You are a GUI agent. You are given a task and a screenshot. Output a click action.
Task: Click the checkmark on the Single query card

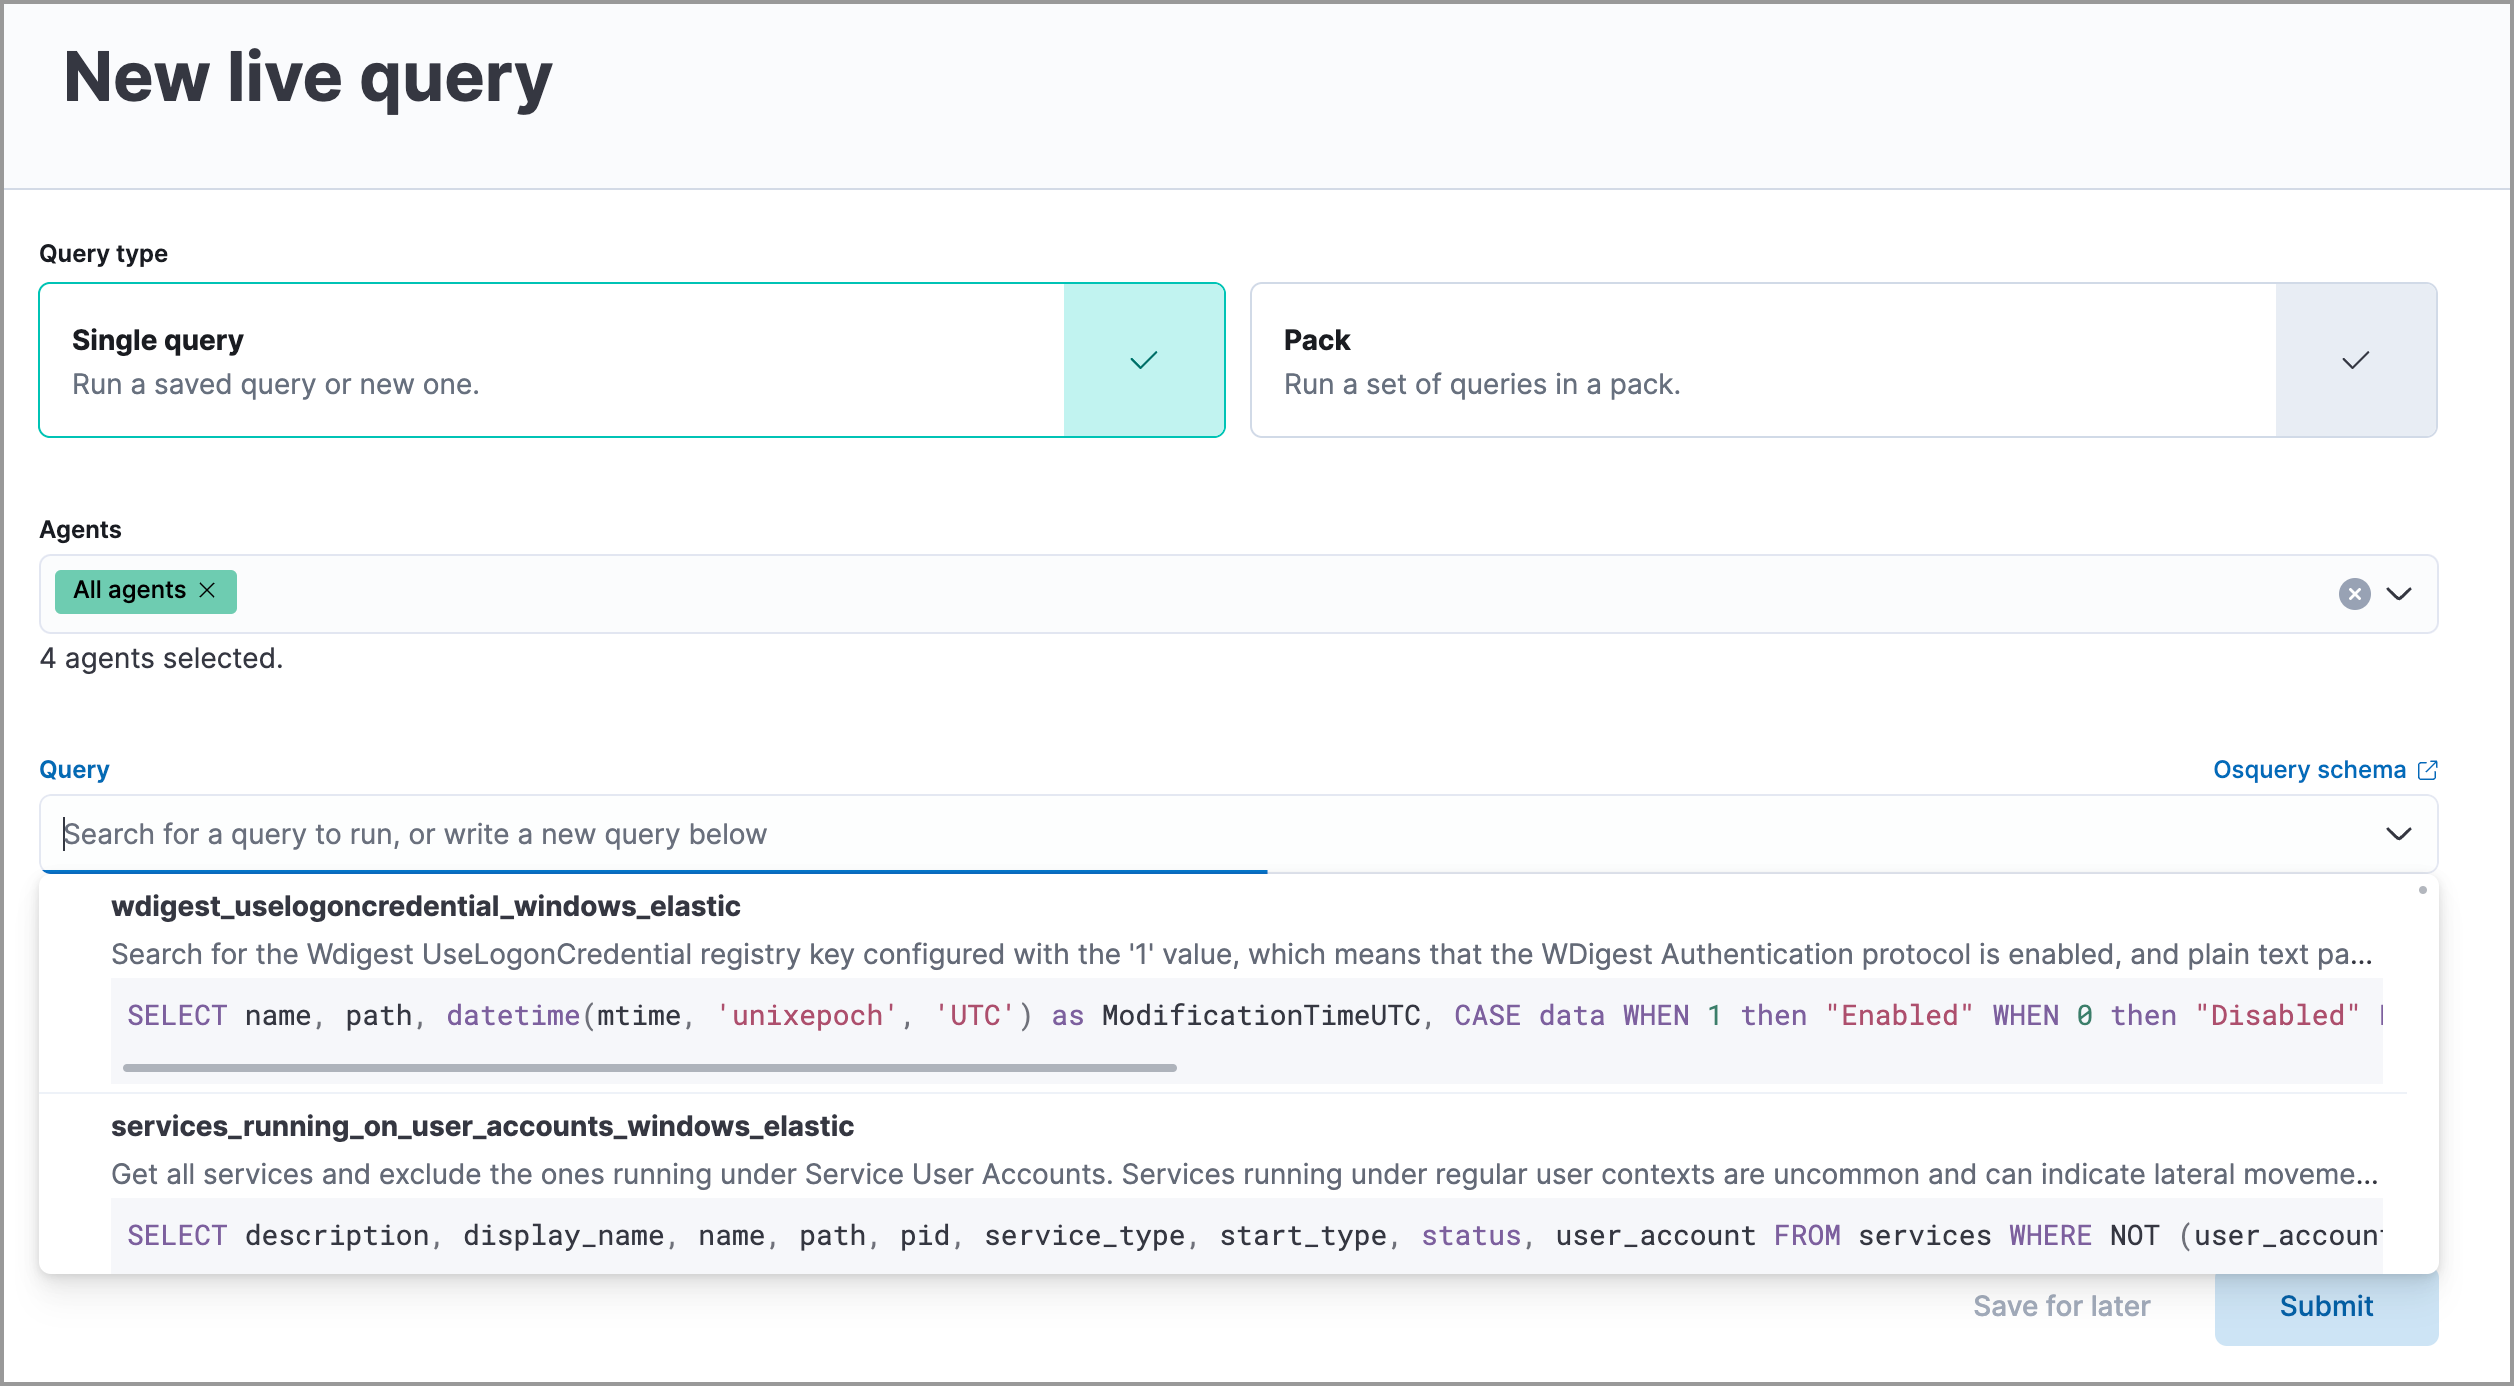[x=1143, y=360]
